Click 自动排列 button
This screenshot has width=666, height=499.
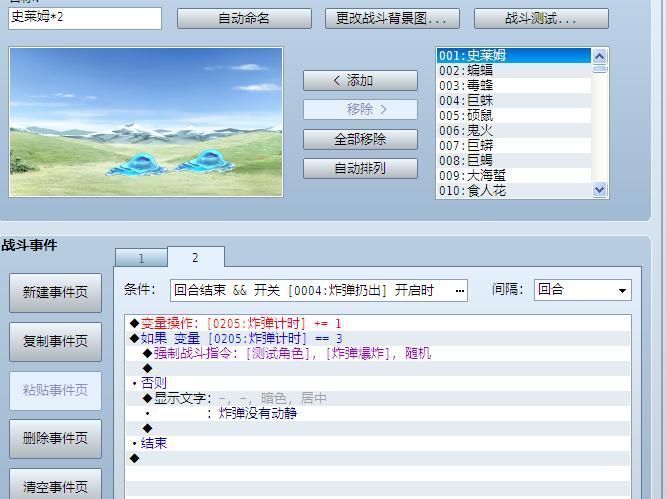360,169
